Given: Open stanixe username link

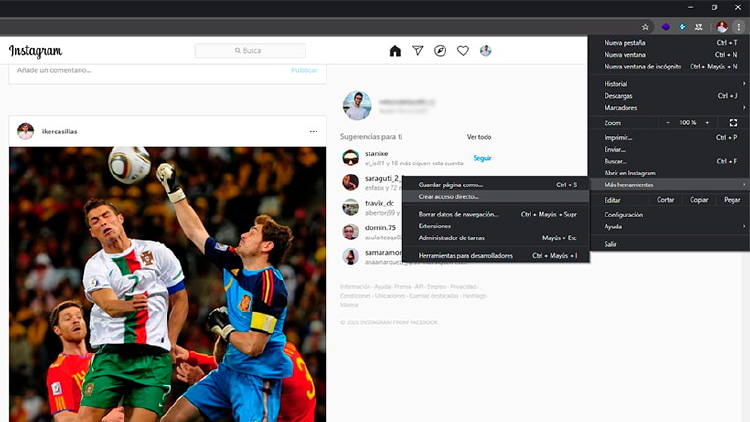Looking at the screenshot, I should (x=376, y=154).
